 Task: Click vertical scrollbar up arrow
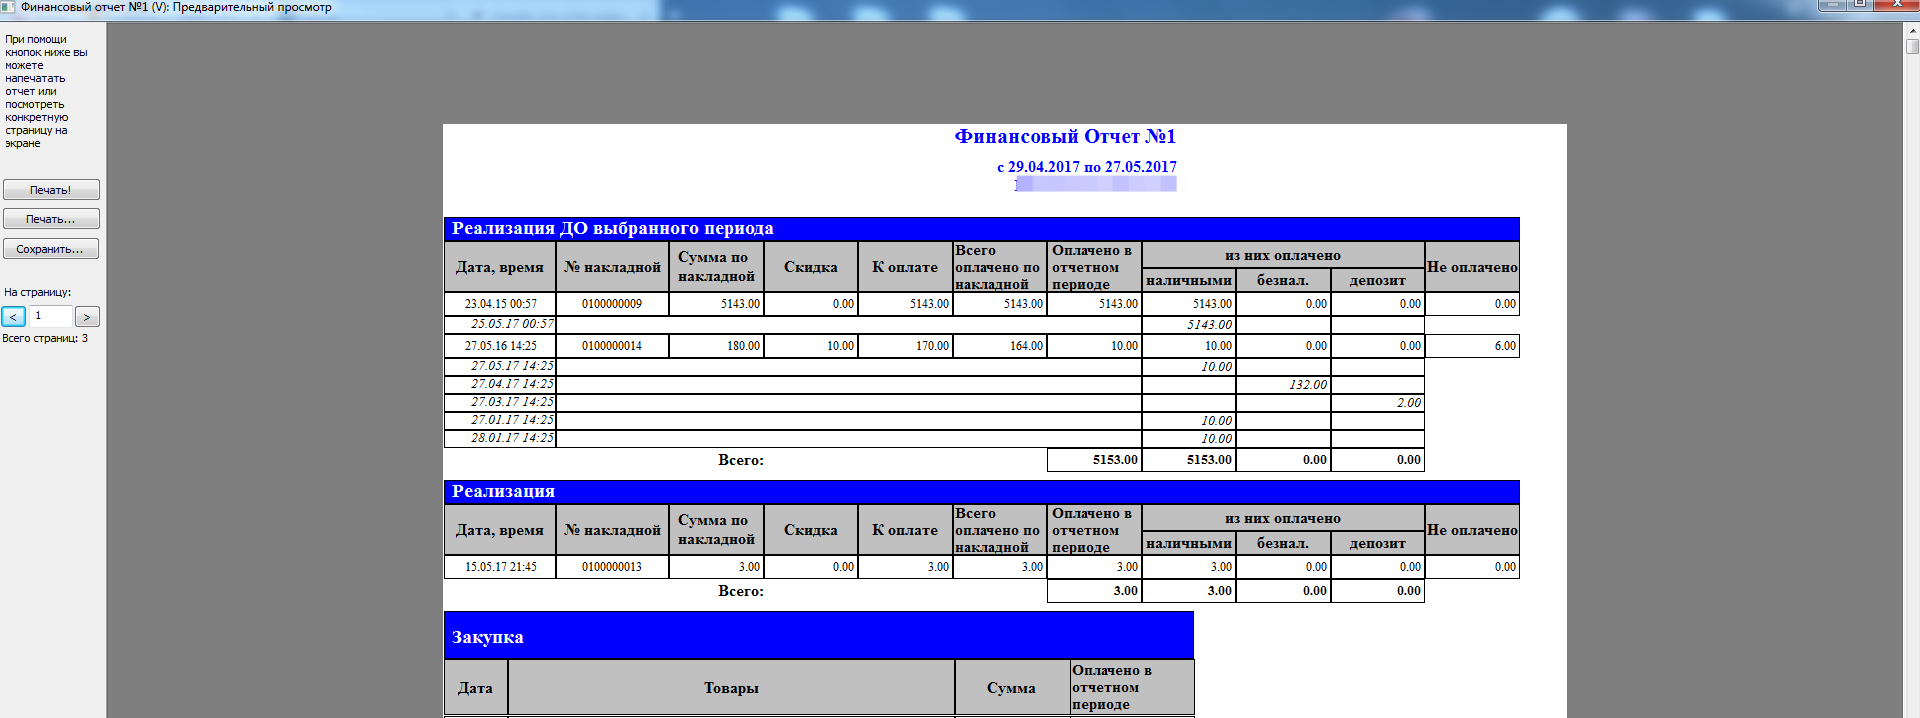tap(1912, 30)
